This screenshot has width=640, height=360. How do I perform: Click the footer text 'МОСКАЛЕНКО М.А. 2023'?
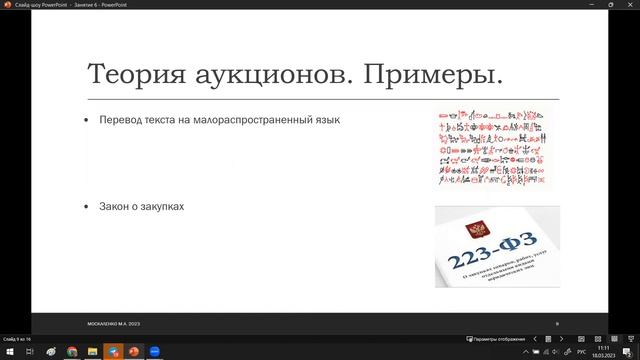pos(113,324)
